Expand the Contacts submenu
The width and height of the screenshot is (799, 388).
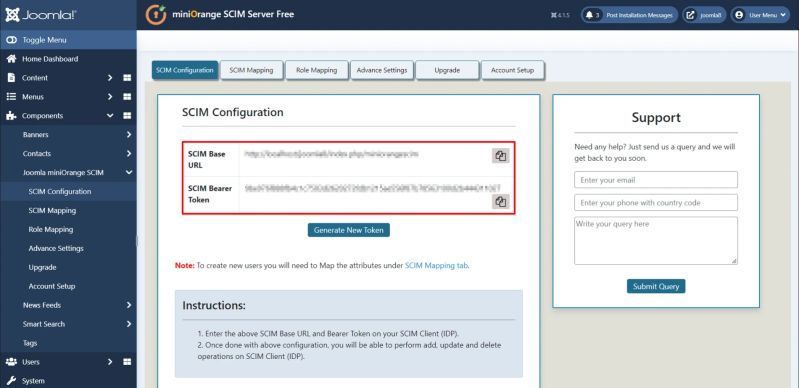pos(128,153)
